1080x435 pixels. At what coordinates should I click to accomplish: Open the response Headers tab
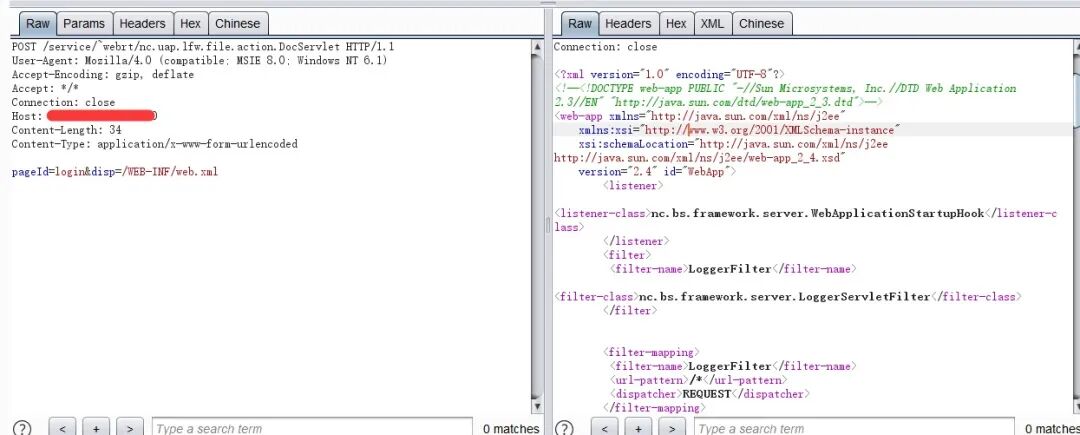tap(628, 23)
